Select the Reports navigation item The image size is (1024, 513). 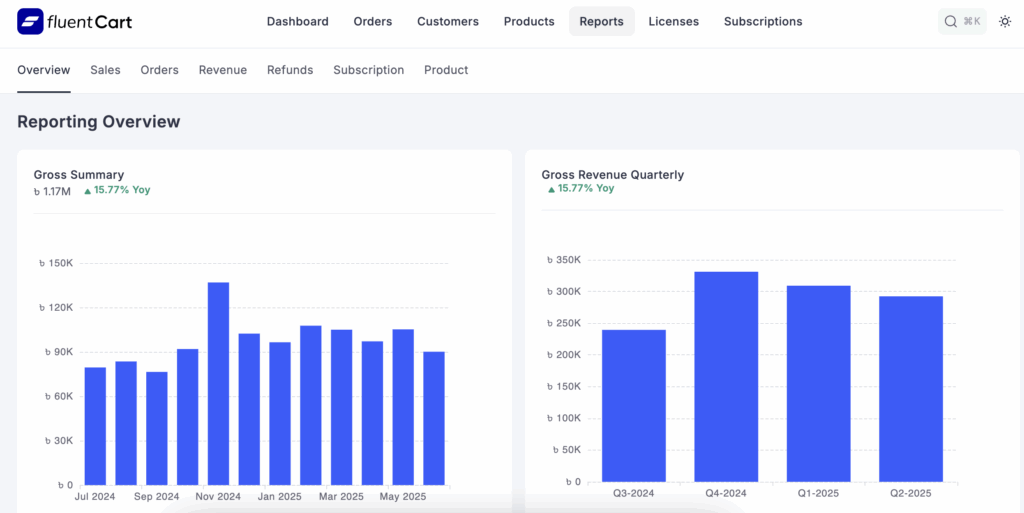pyautogui.click(x=601, y=21)
